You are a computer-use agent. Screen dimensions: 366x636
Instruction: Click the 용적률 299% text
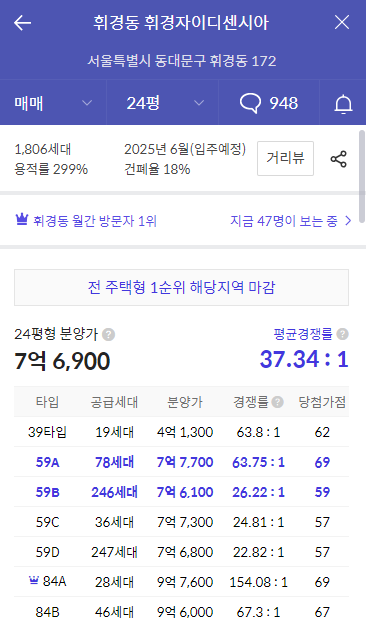coord(51,169)
